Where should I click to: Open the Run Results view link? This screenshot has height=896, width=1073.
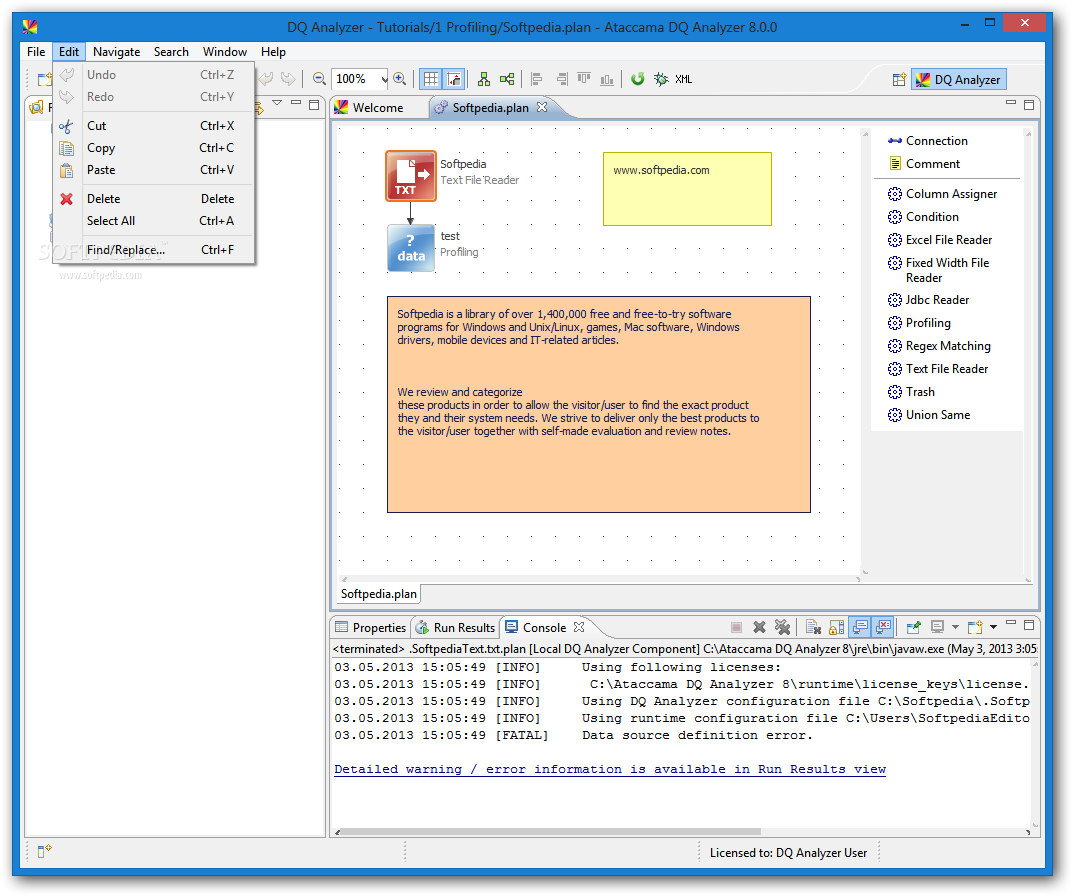pos(610,769)
